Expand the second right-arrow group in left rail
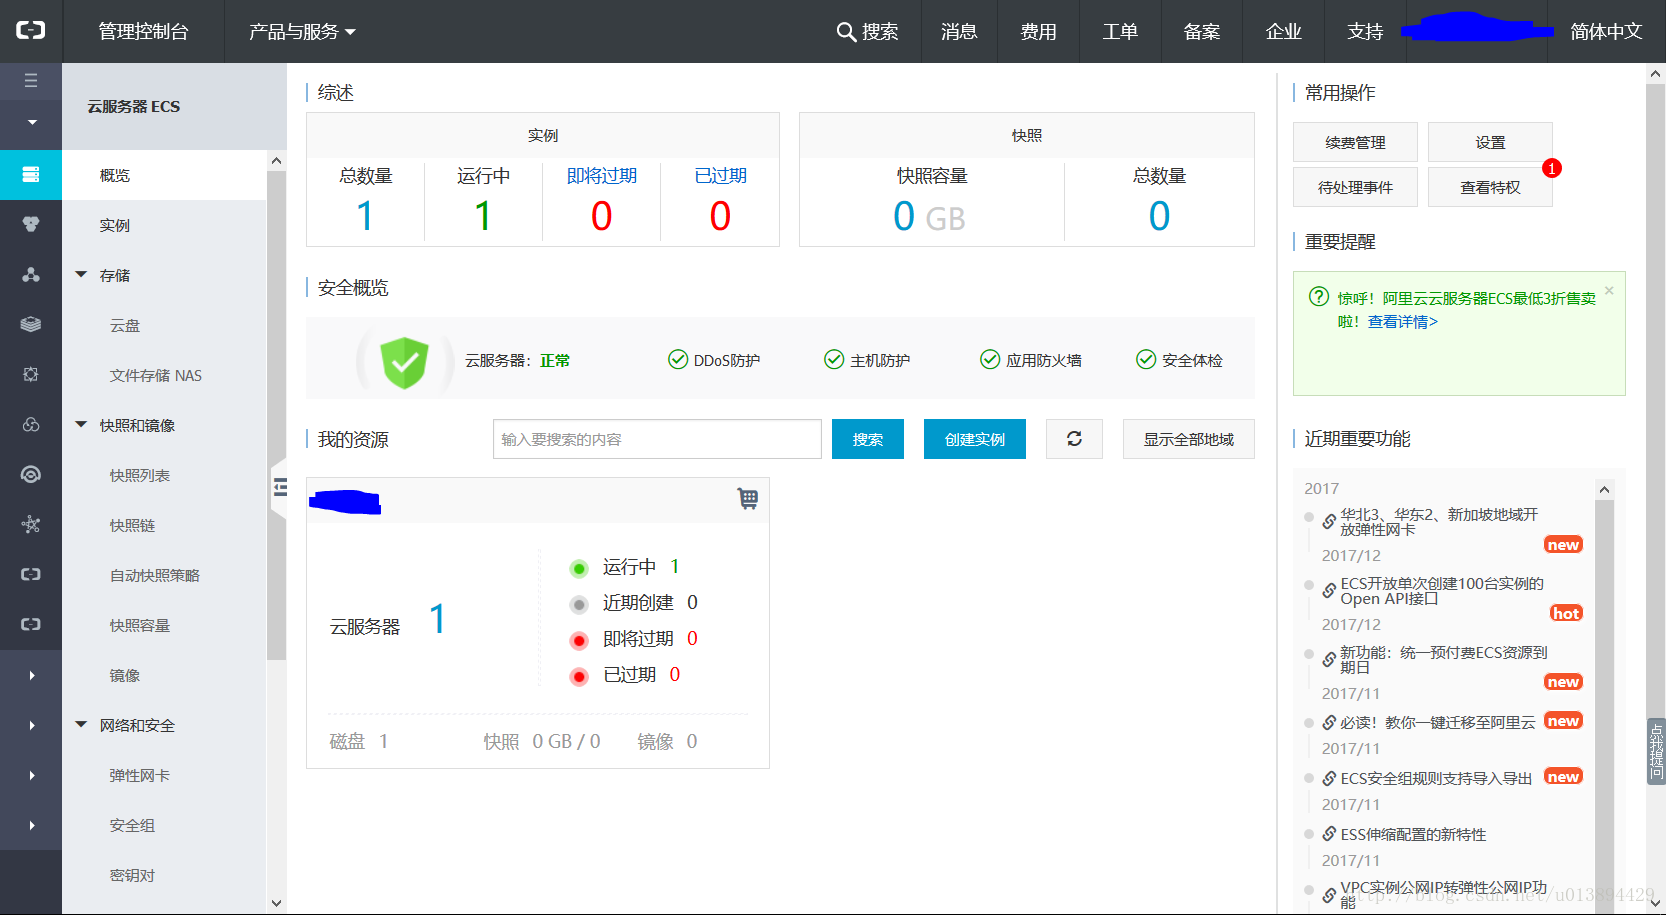The width and height of the screenshot is (1666, 915). 32,725
